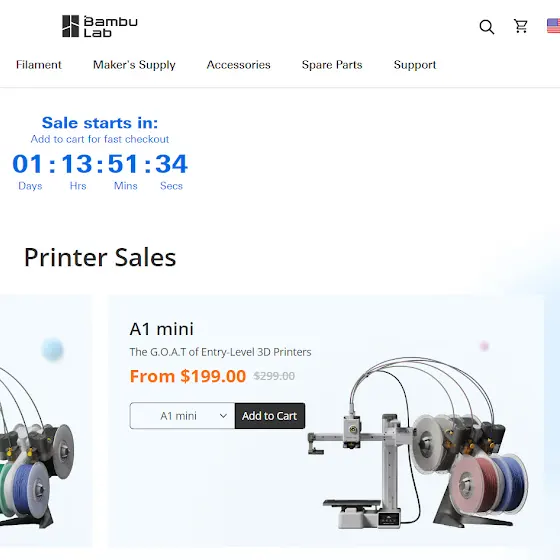Open the Spare Parts menu
This screenshot has width=560, height=560.
pos(332,65)
